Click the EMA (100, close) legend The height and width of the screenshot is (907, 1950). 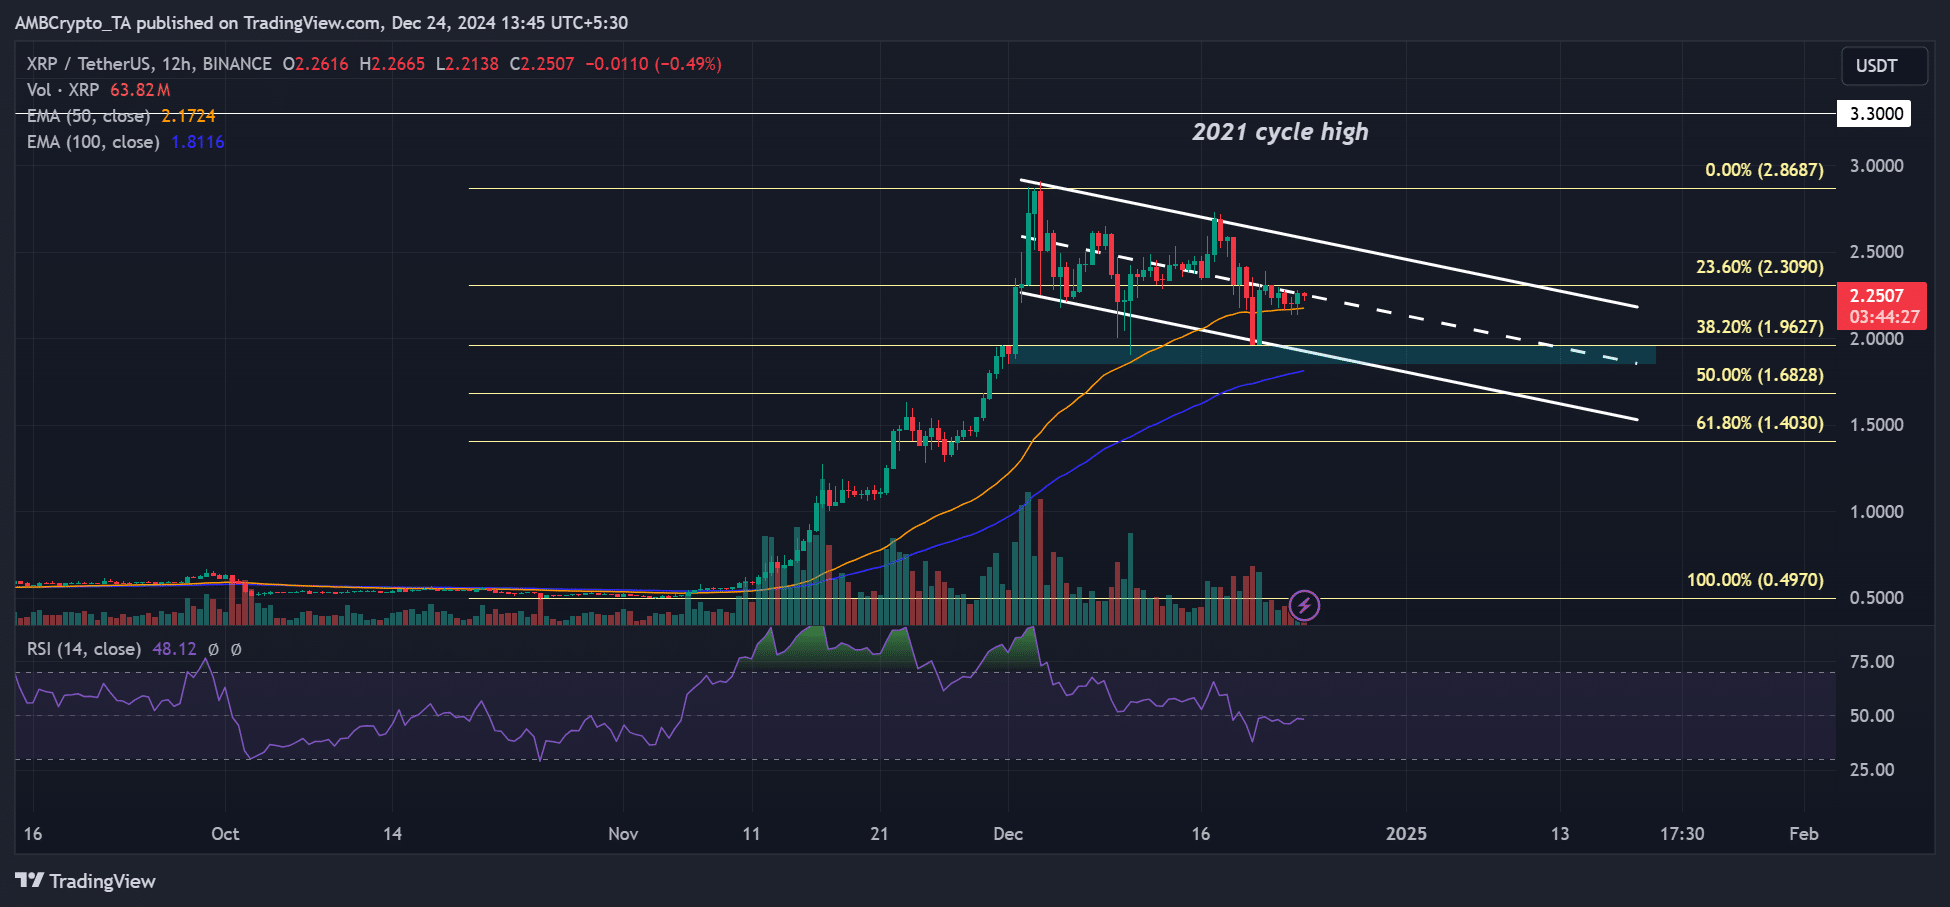(x=93, y=142)
